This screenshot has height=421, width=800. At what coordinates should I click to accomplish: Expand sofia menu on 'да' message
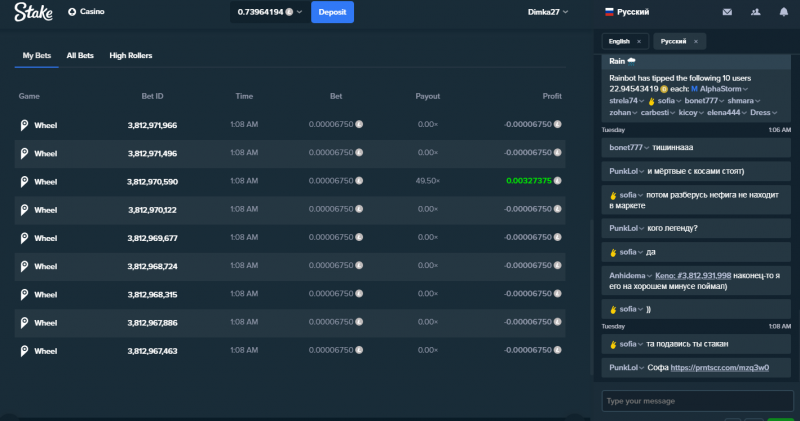click(640, 253)
